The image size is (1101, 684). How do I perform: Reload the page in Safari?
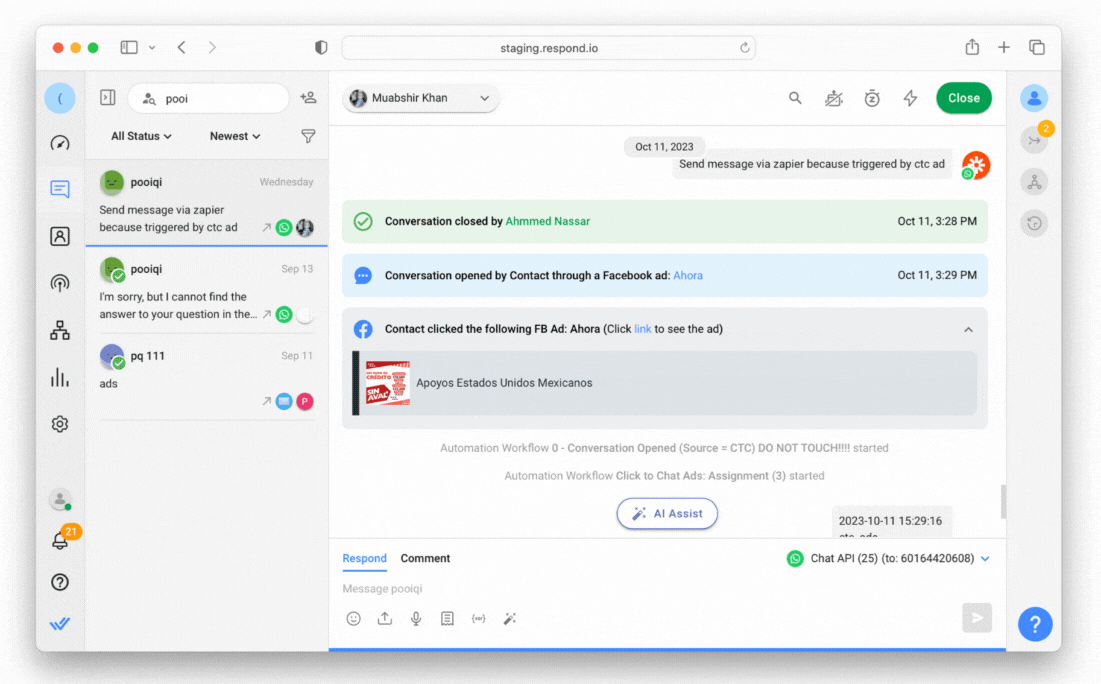click(744, 48)
